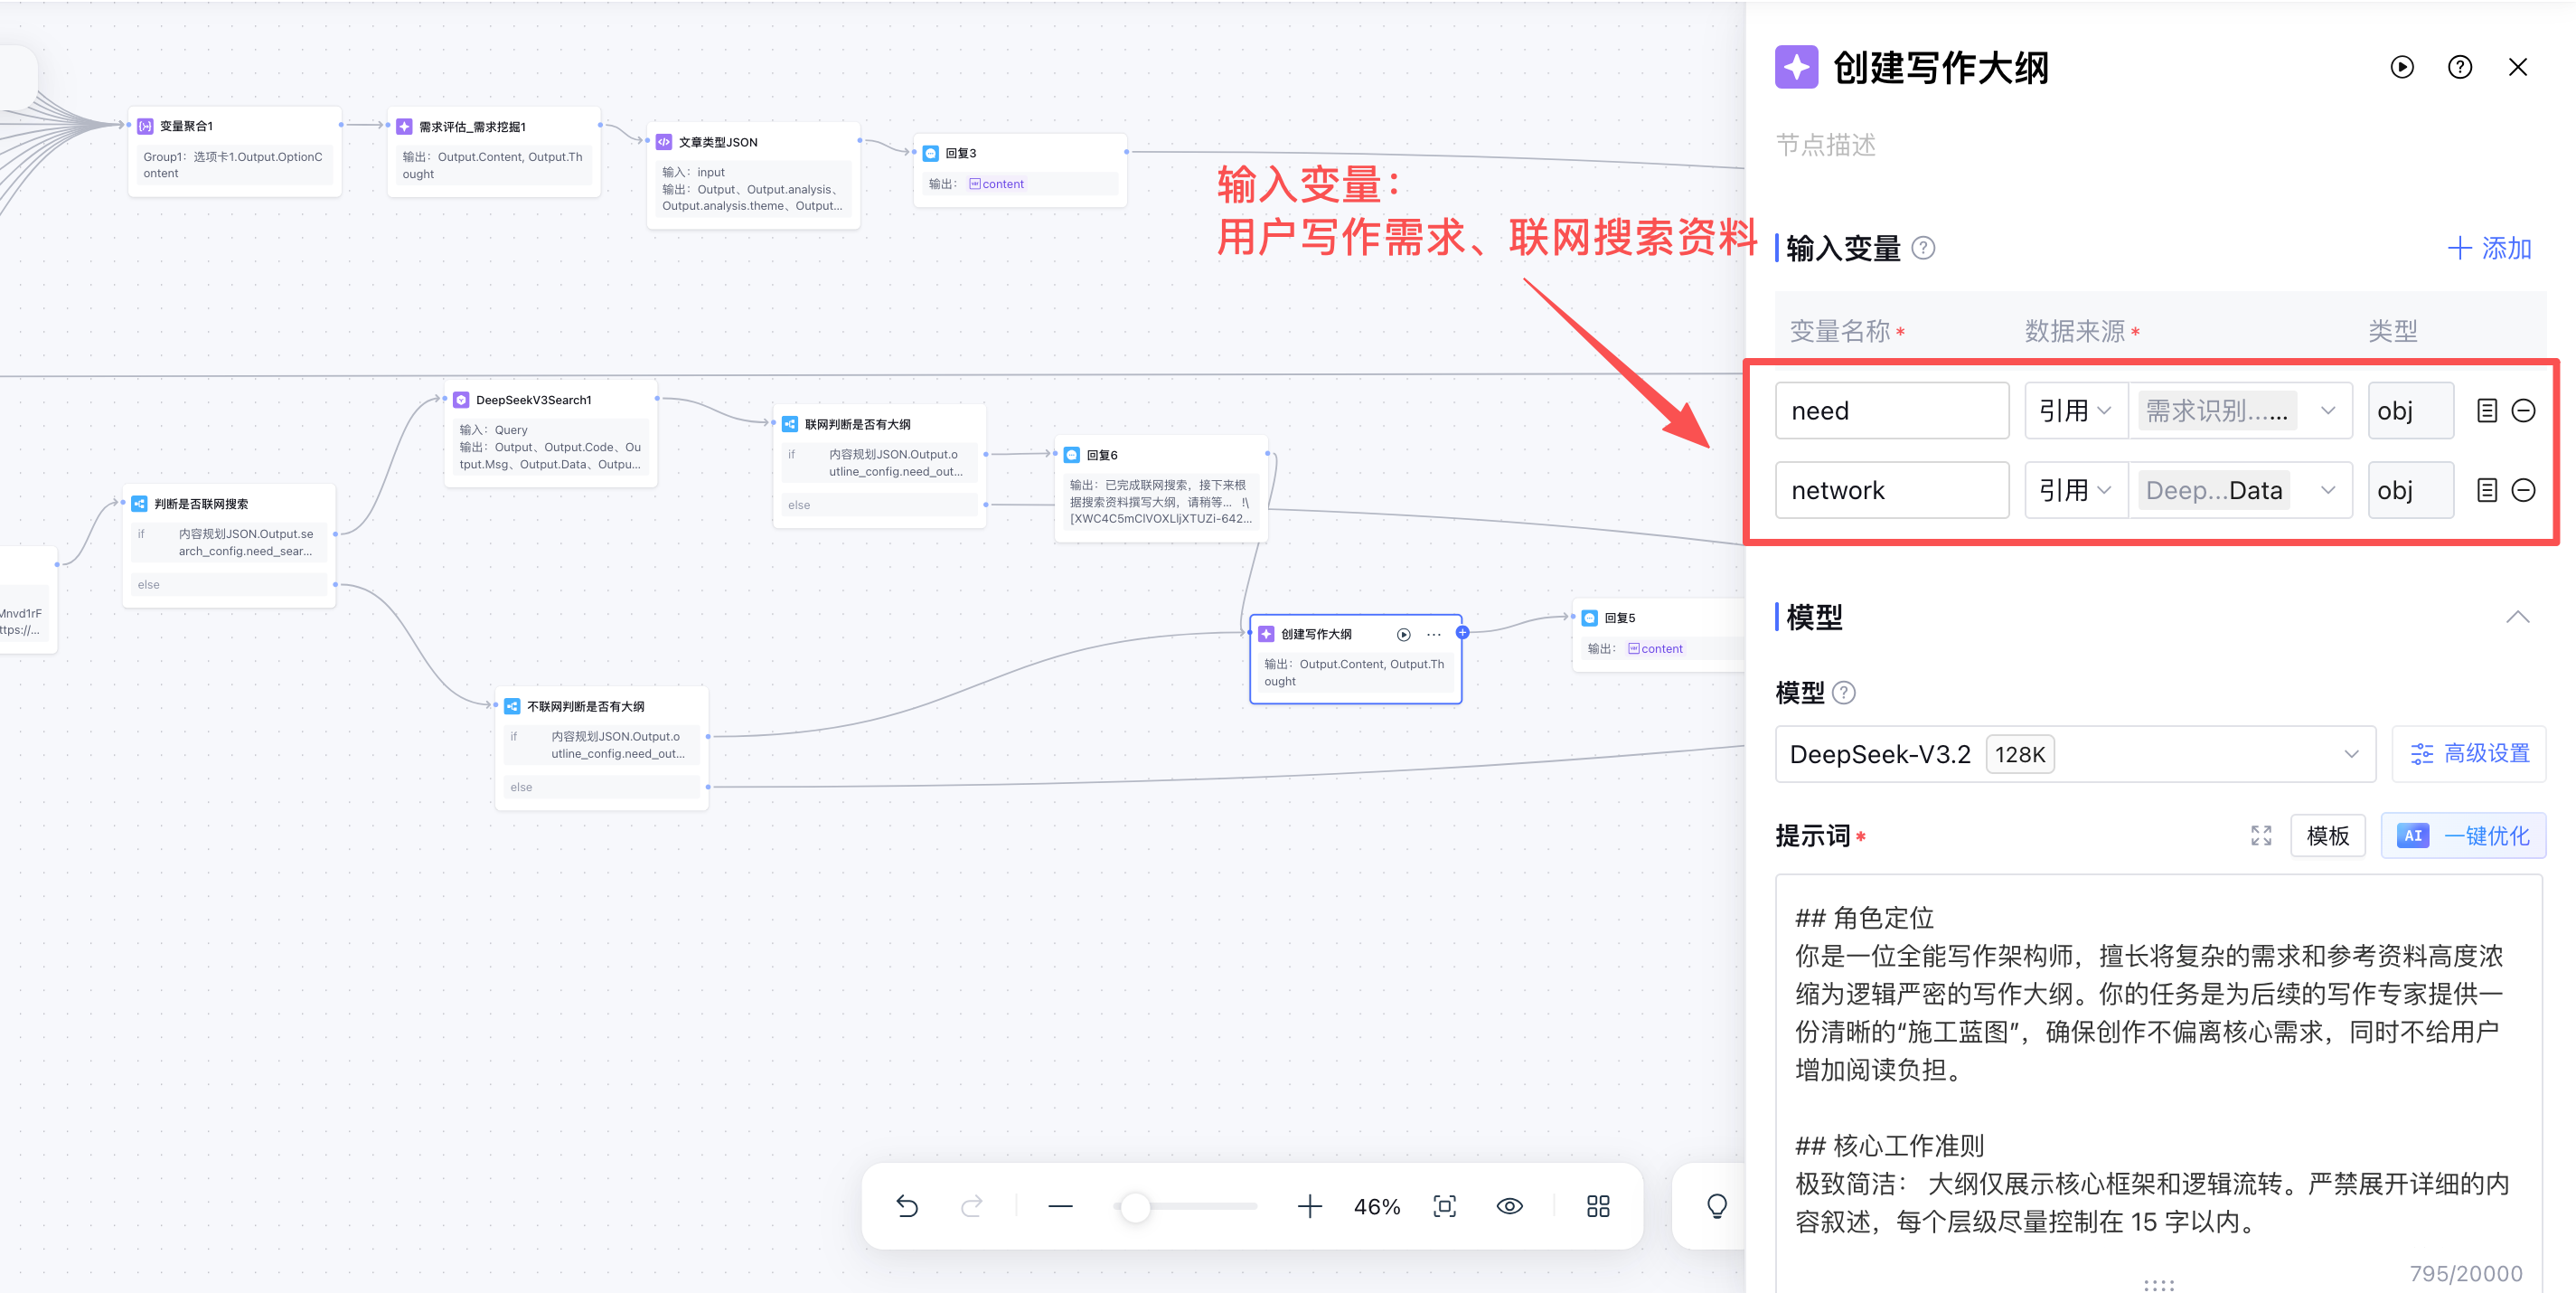The image size is (2576, 1293).
Task: Click the zoom slider handle
Action: click(x=1135, y=1206)
